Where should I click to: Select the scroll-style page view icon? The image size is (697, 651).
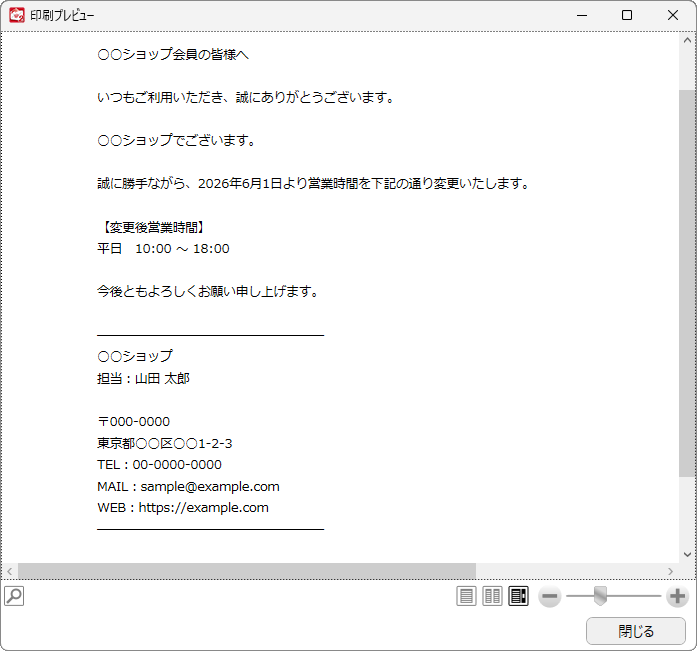click(518, 596)
